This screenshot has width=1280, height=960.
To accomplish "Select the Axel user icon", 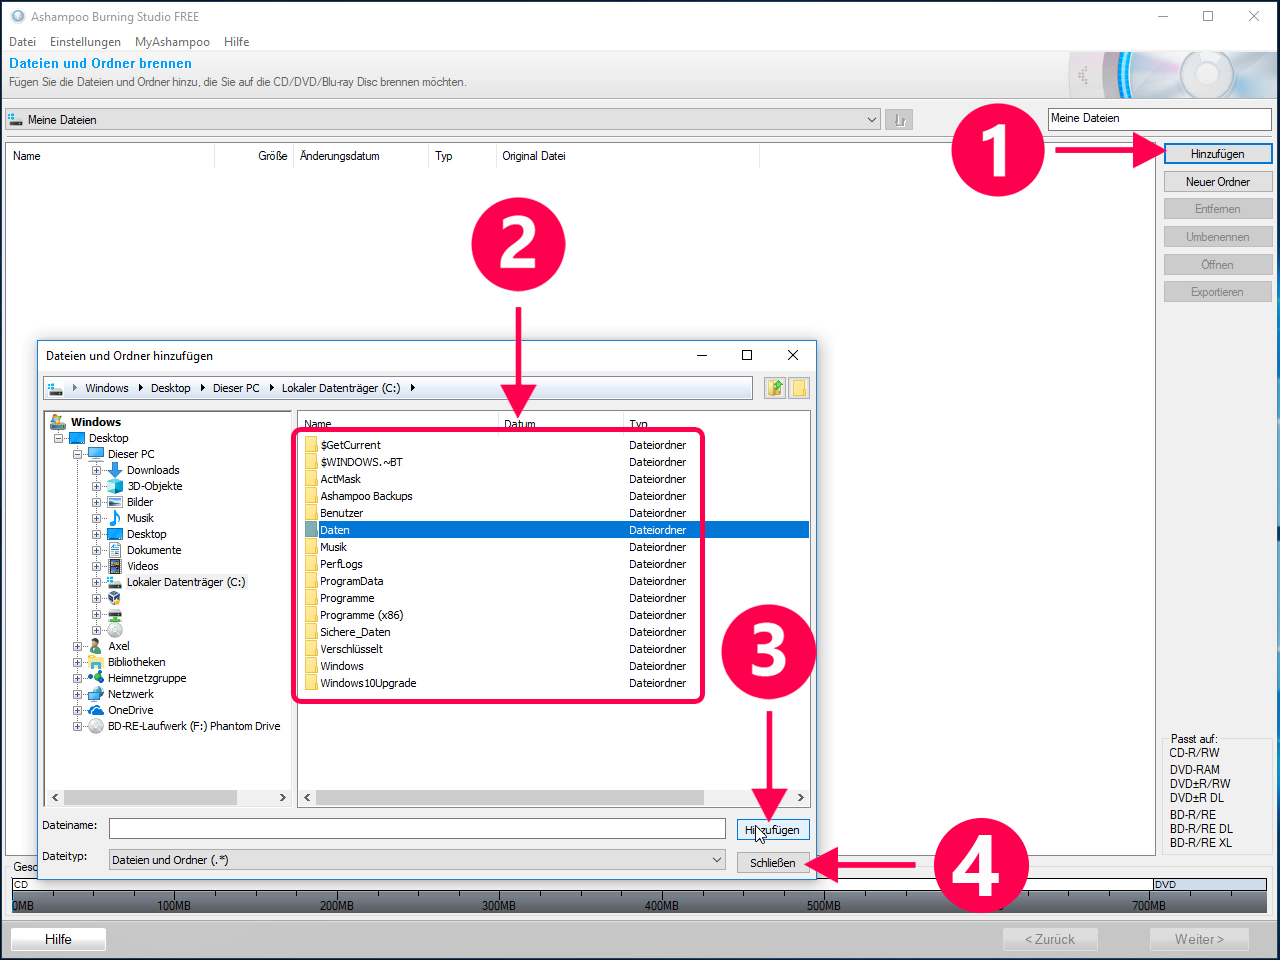I will (x=96, y=646).
